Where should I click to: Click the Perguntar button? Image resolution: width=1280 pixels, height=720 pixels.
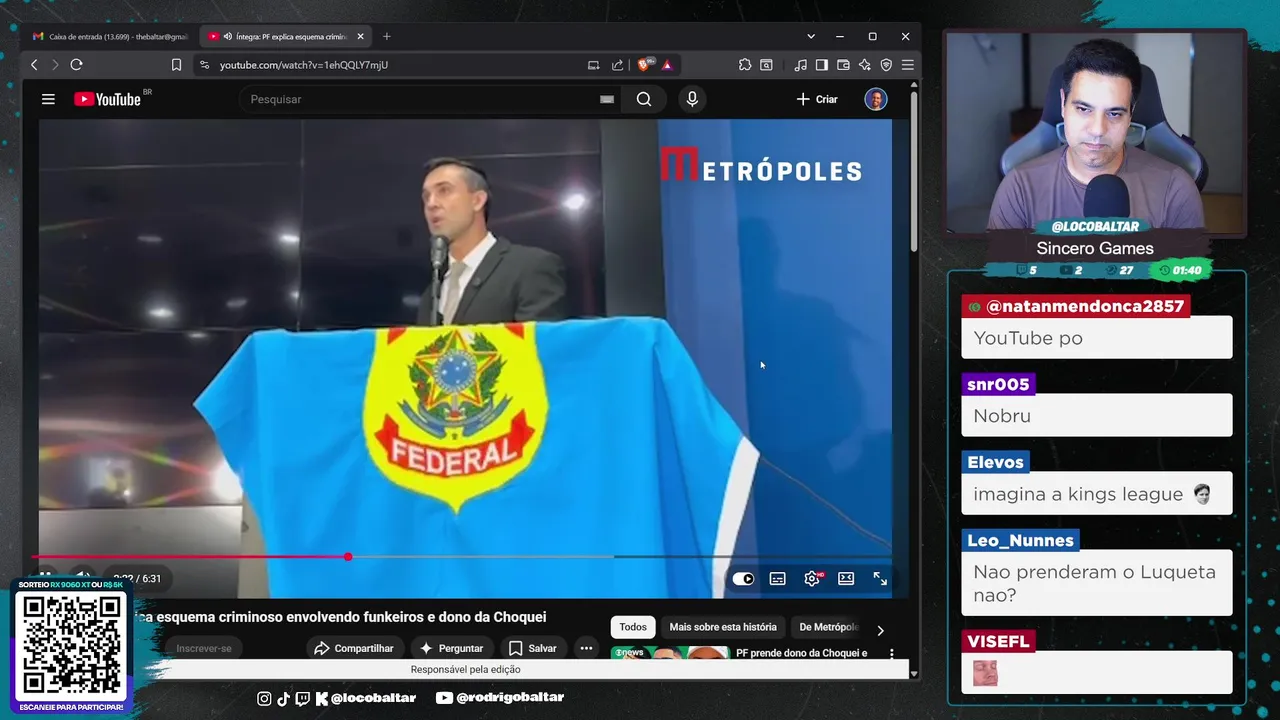coord(451,648)
